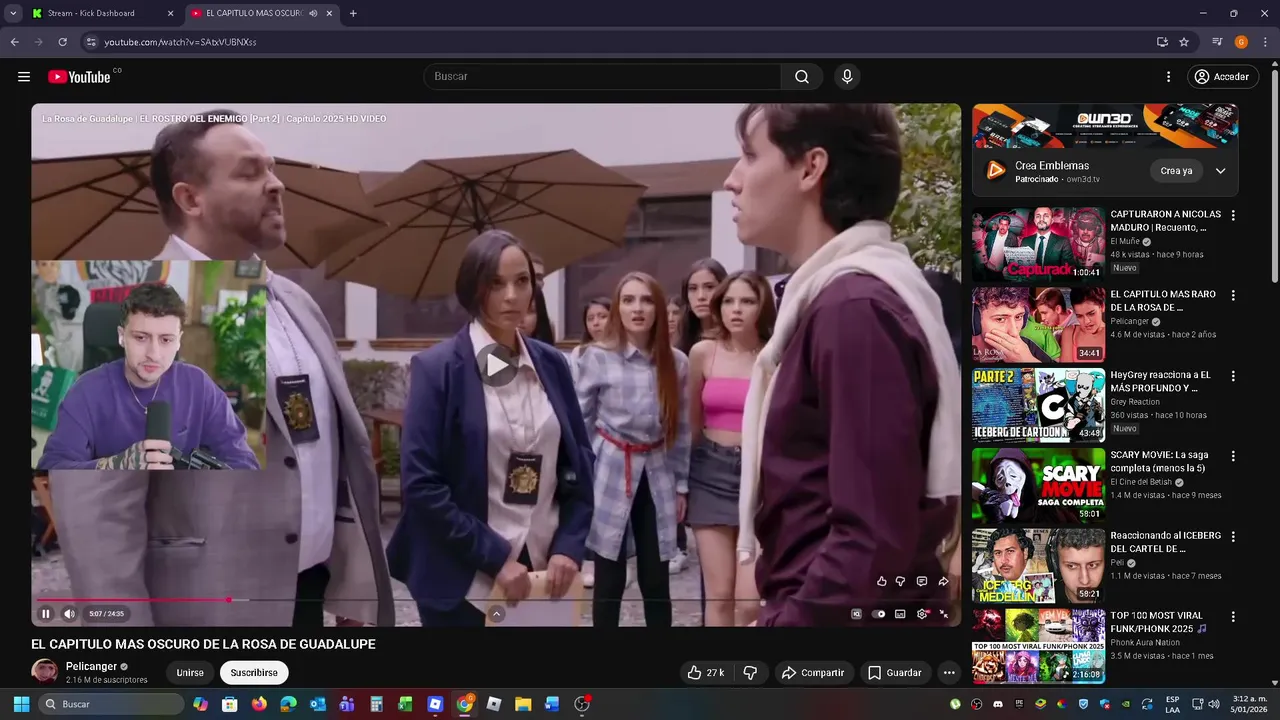Click the Crea ya sponsored button

coord(1176,171)
